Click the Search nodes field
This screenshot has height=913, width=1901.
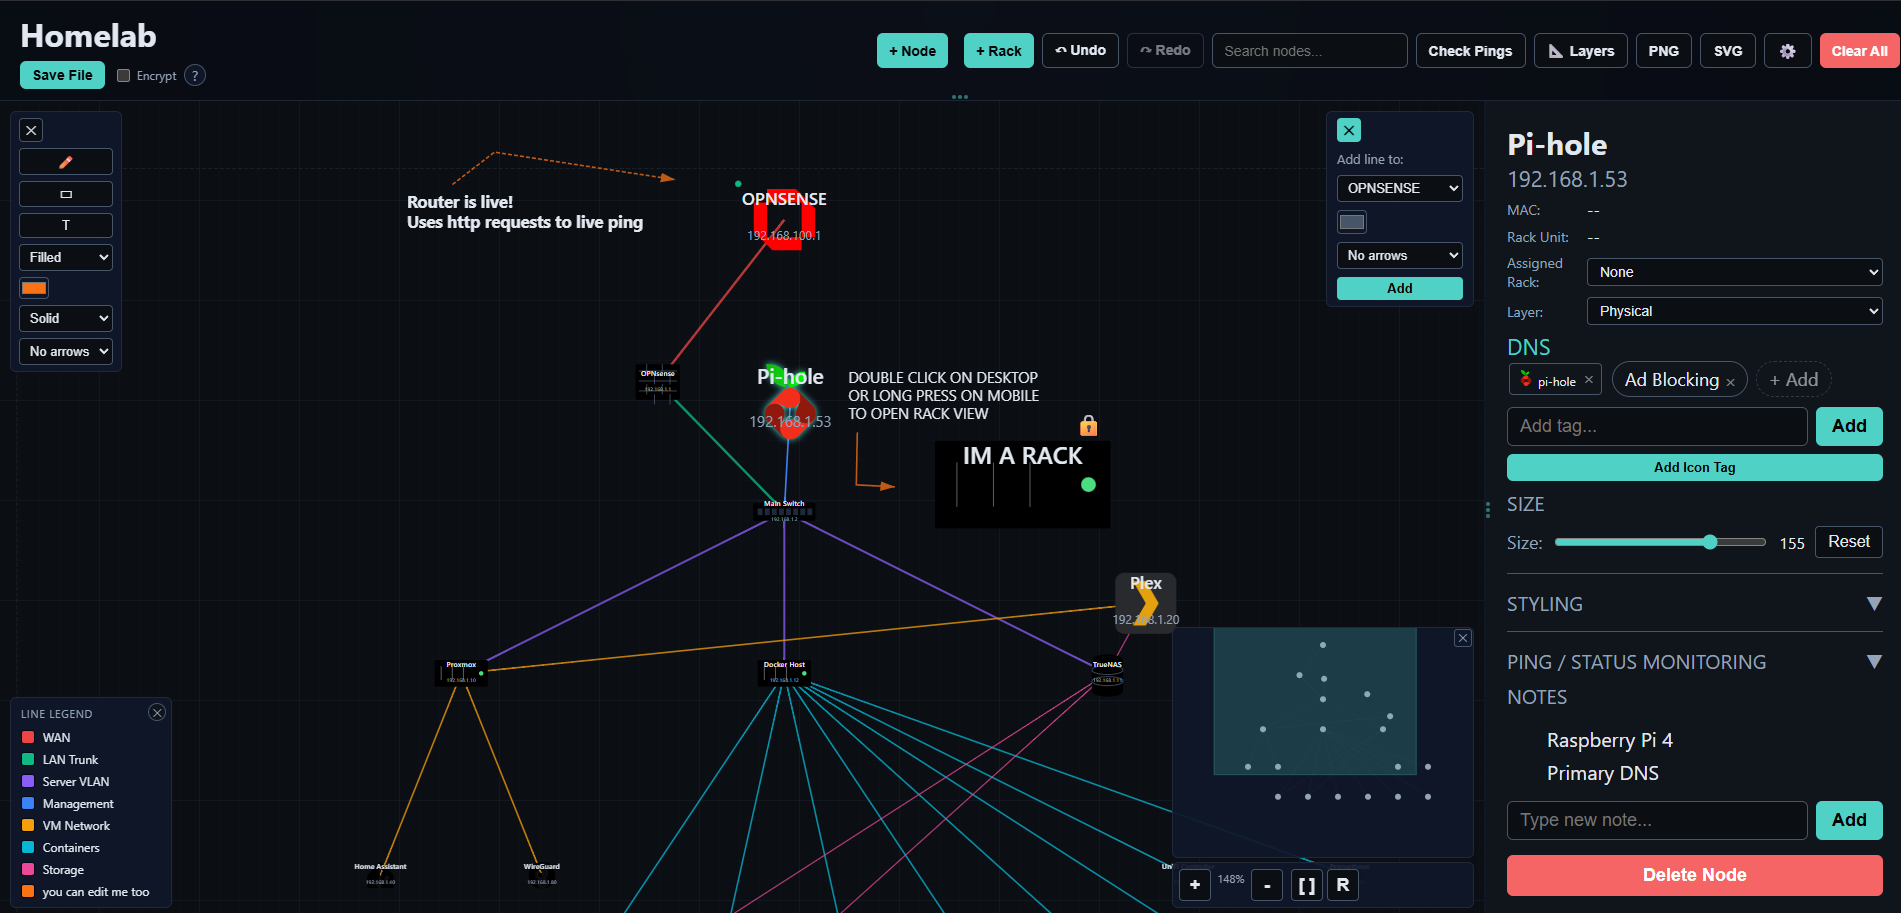[x=1310, y=51]
